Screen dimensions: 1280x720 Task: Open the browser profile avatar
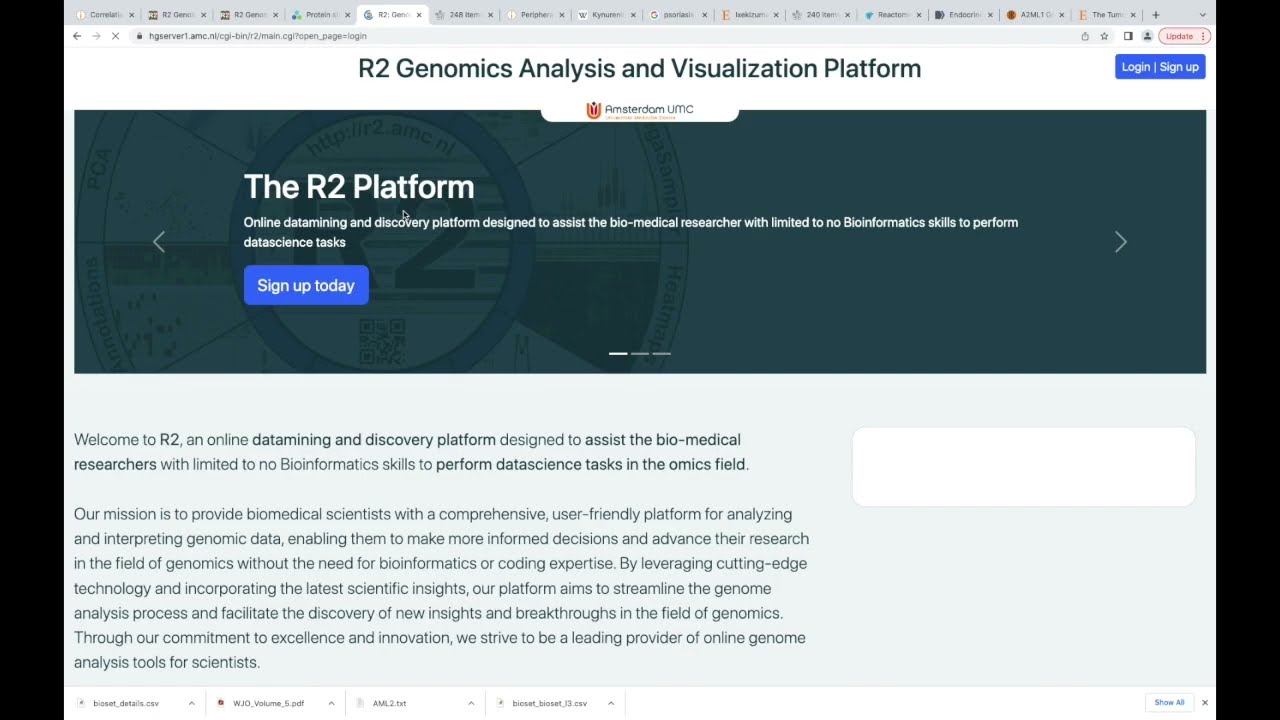1147,36
